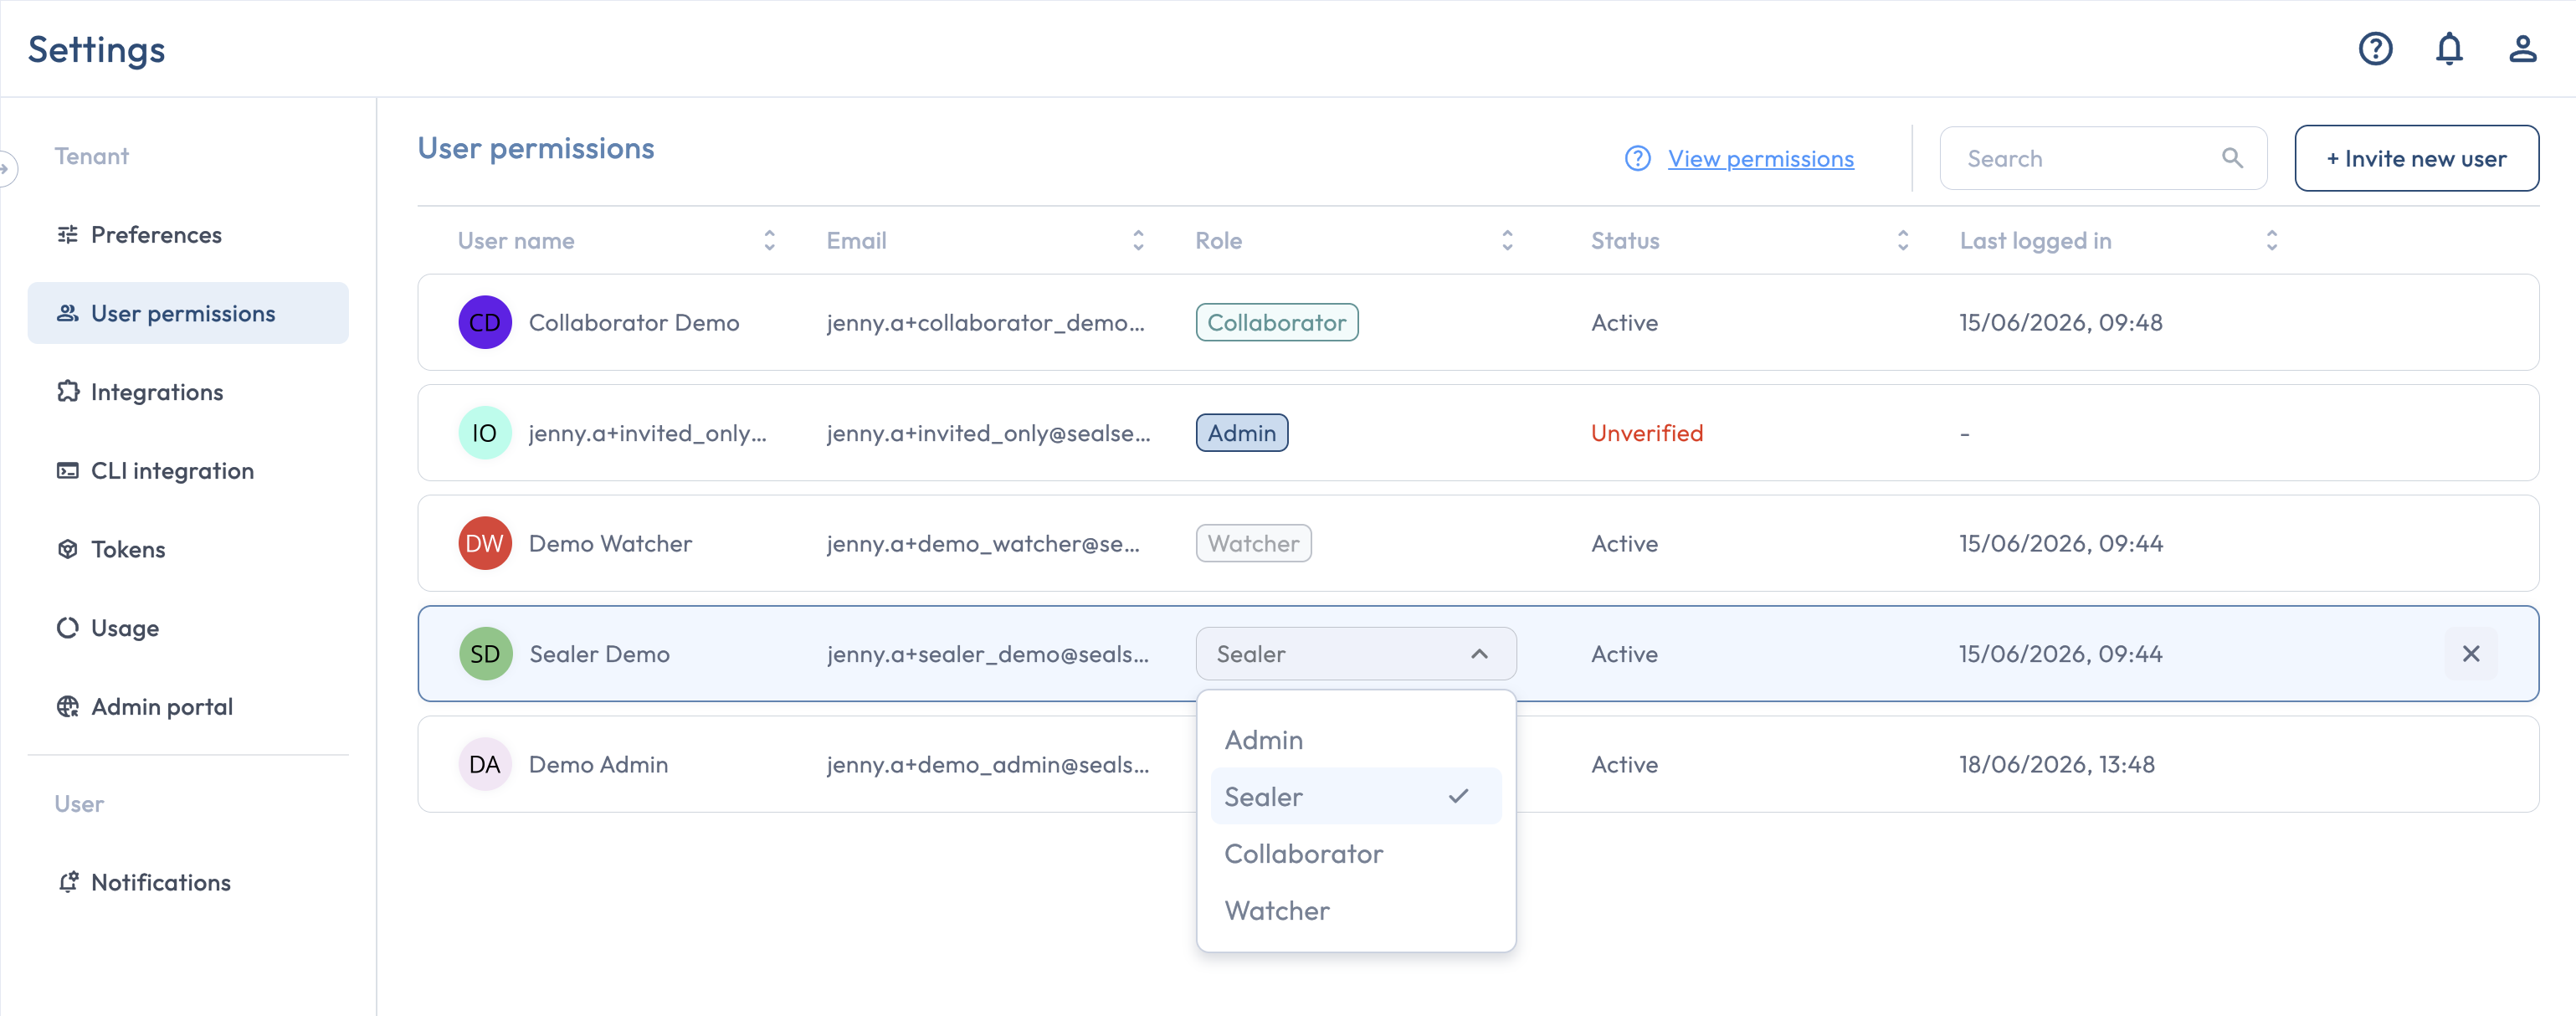
Task: Sort by the User name column
Action: pyautogui.click(x=769, y=240)
